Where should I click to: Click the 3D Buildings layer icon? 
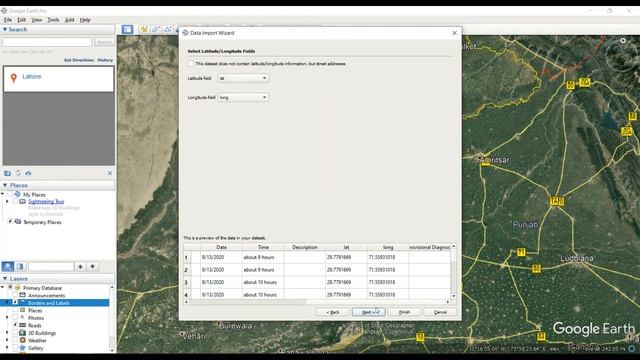coord(22,333)
